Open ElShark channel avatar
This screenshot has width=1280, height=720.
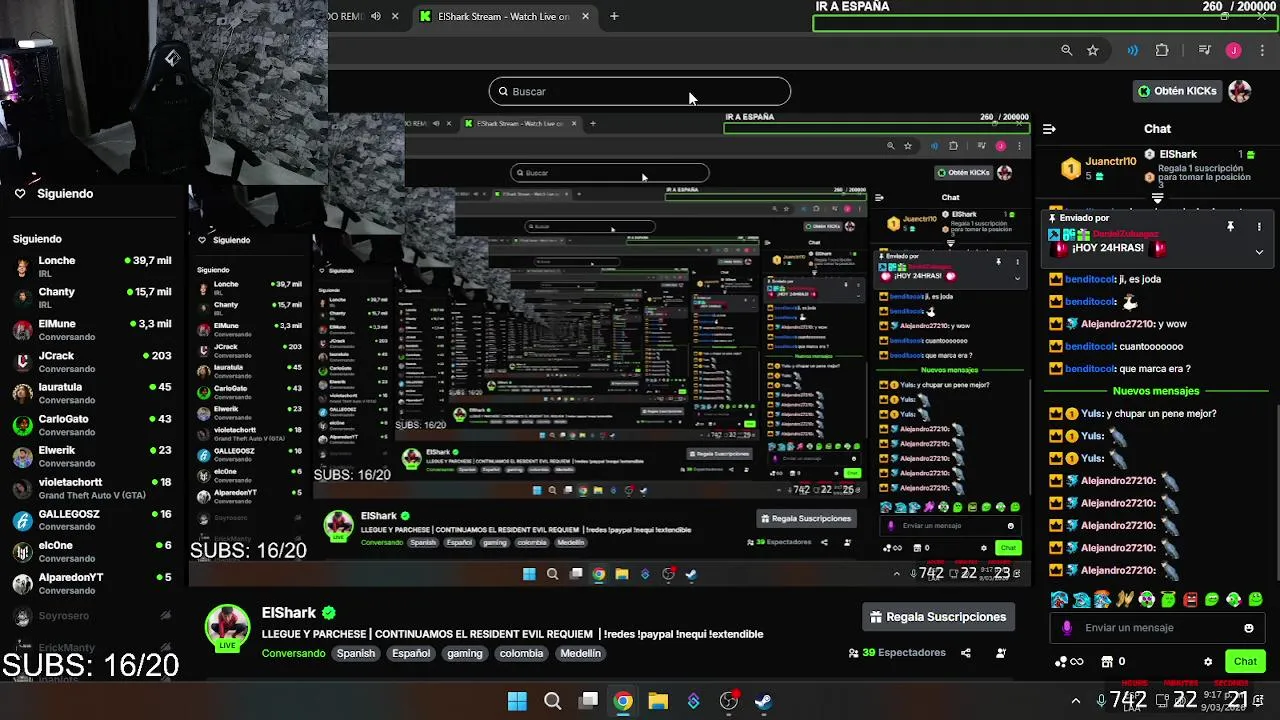point(227,626)
